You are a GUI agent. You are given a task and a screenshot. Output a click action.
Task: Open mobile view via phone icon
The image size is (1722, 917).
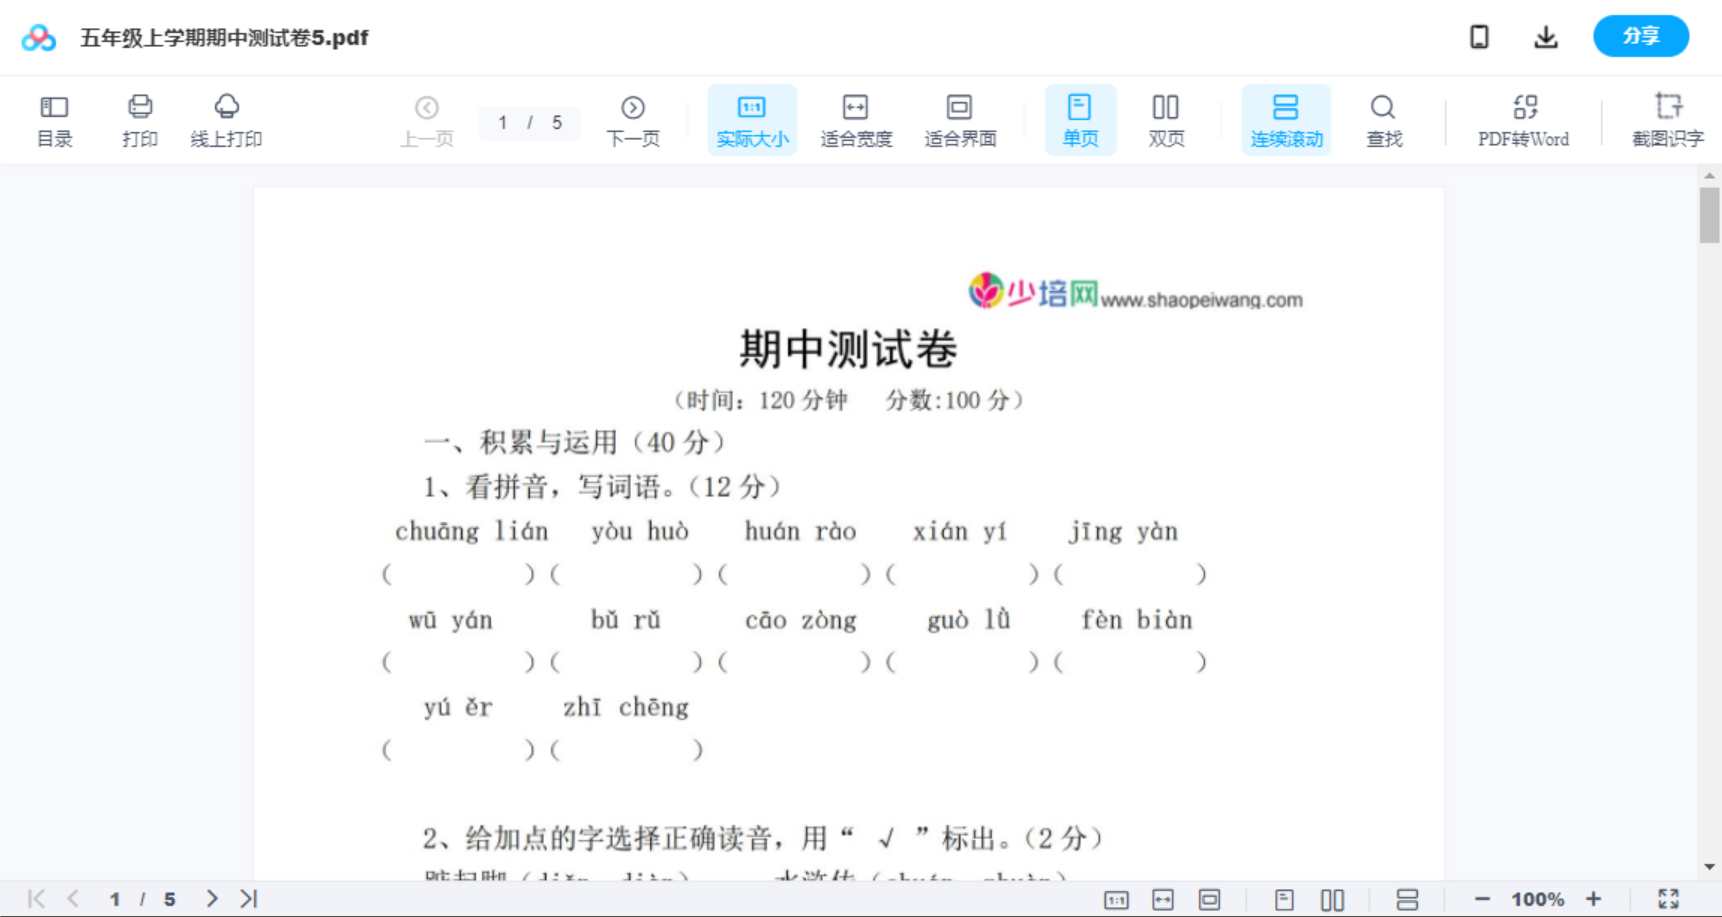point(1479,36)
